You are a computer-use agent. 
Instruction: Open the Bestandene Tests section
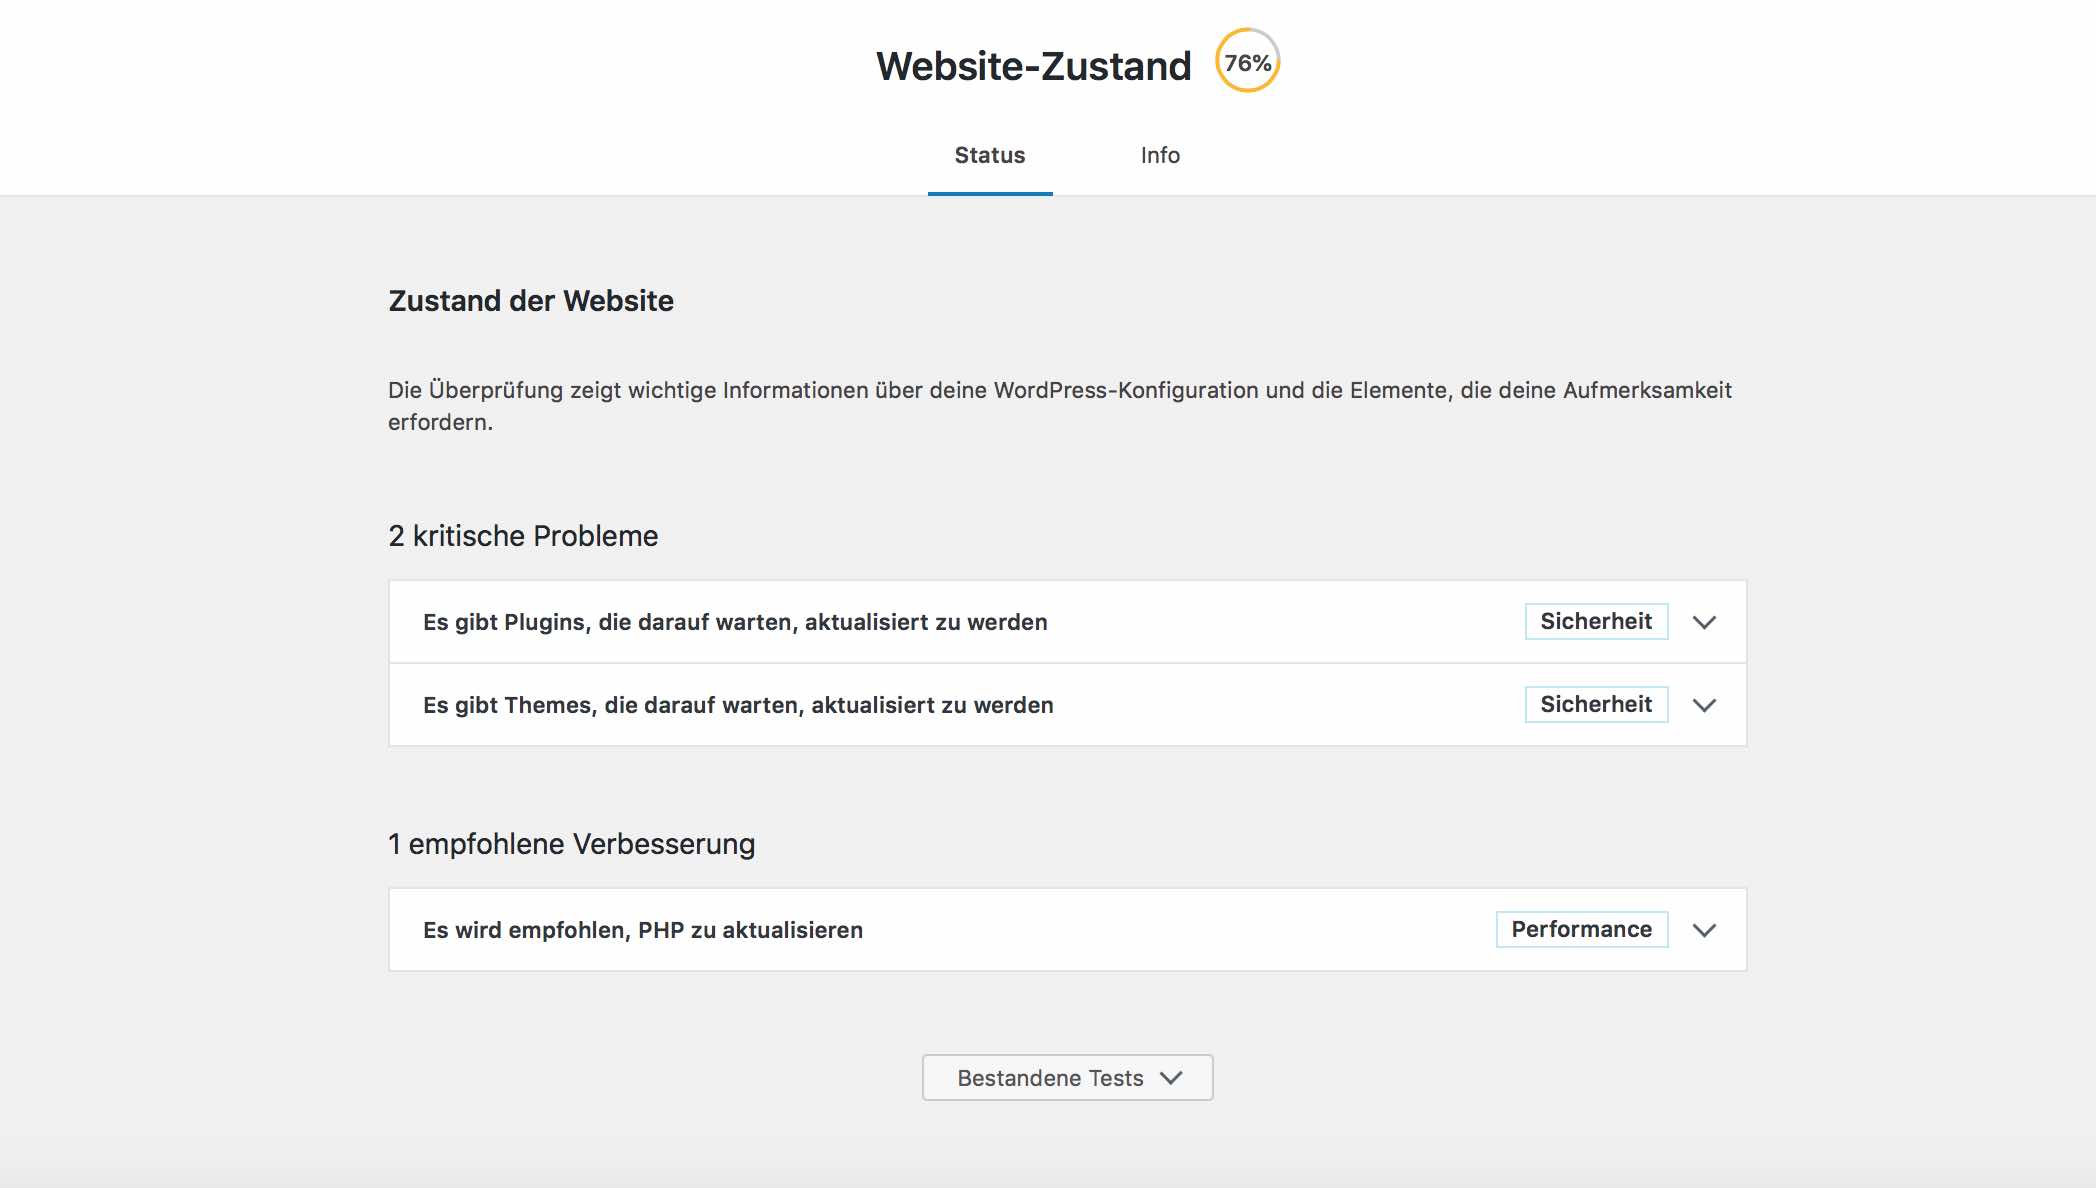[1065, 1077]
